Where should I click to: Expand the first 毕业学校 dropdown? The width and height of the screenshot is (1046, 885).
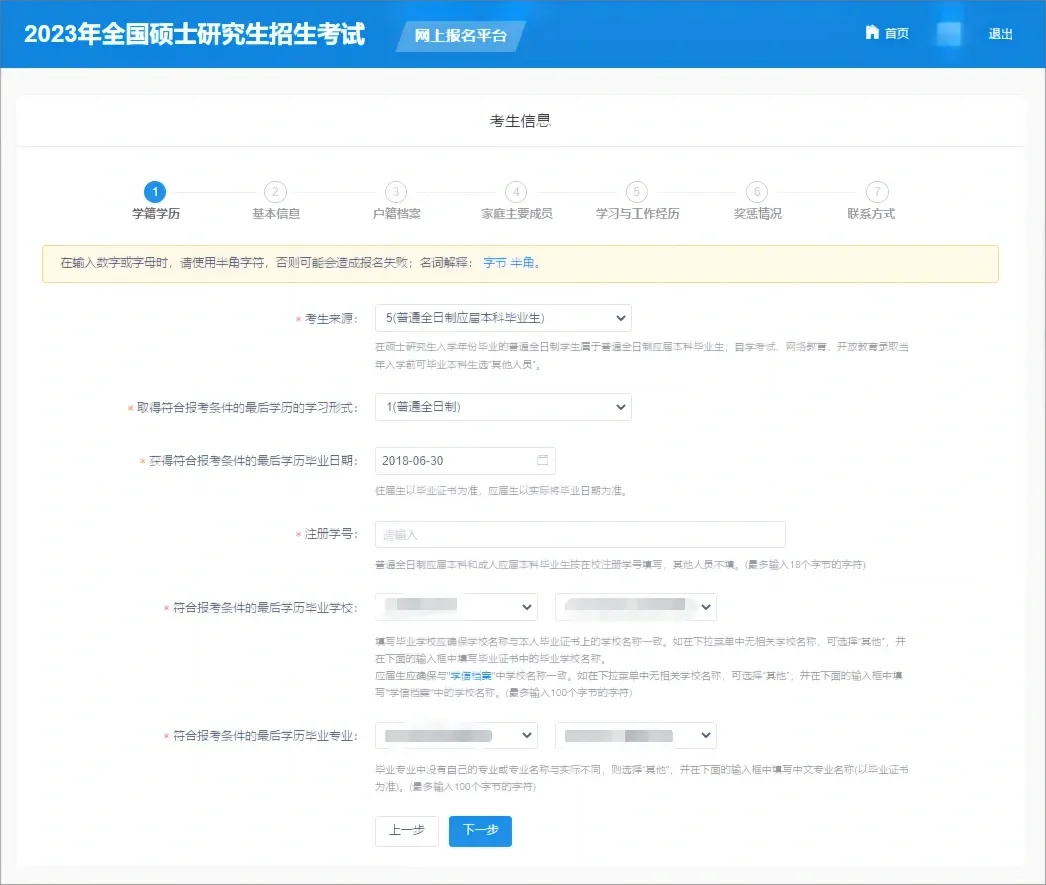[x=456, y=606]
